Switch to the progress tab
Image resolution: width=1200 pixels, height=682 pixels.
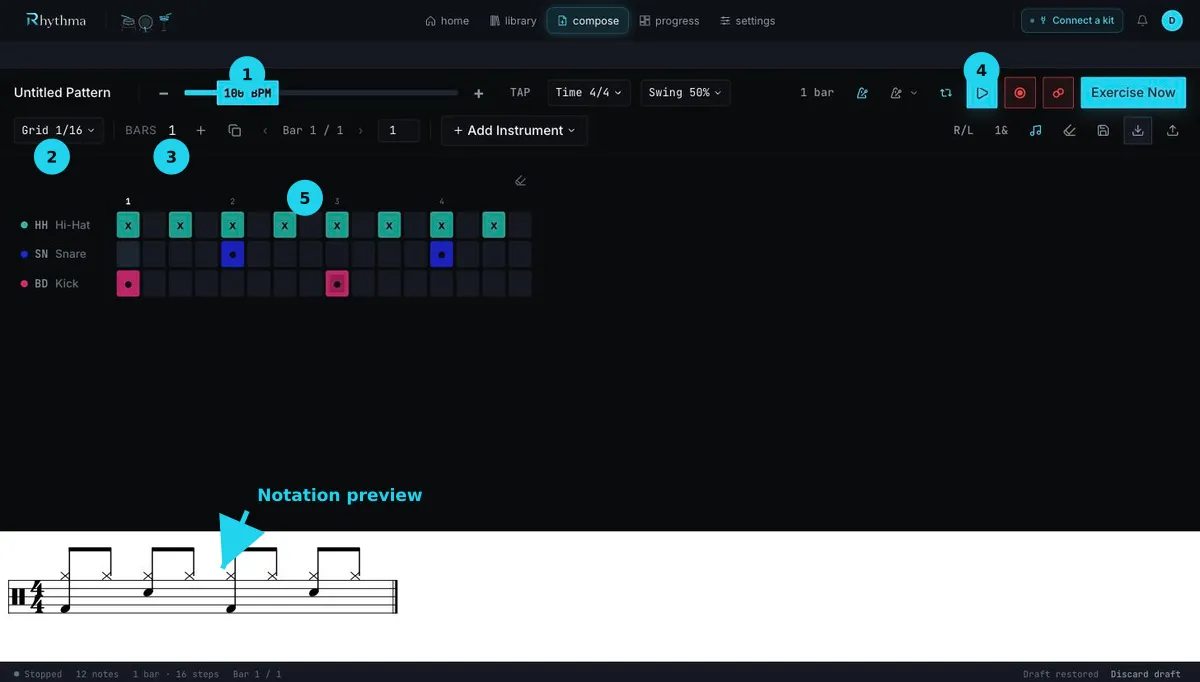pyautogui.click(x=670, y=21)
